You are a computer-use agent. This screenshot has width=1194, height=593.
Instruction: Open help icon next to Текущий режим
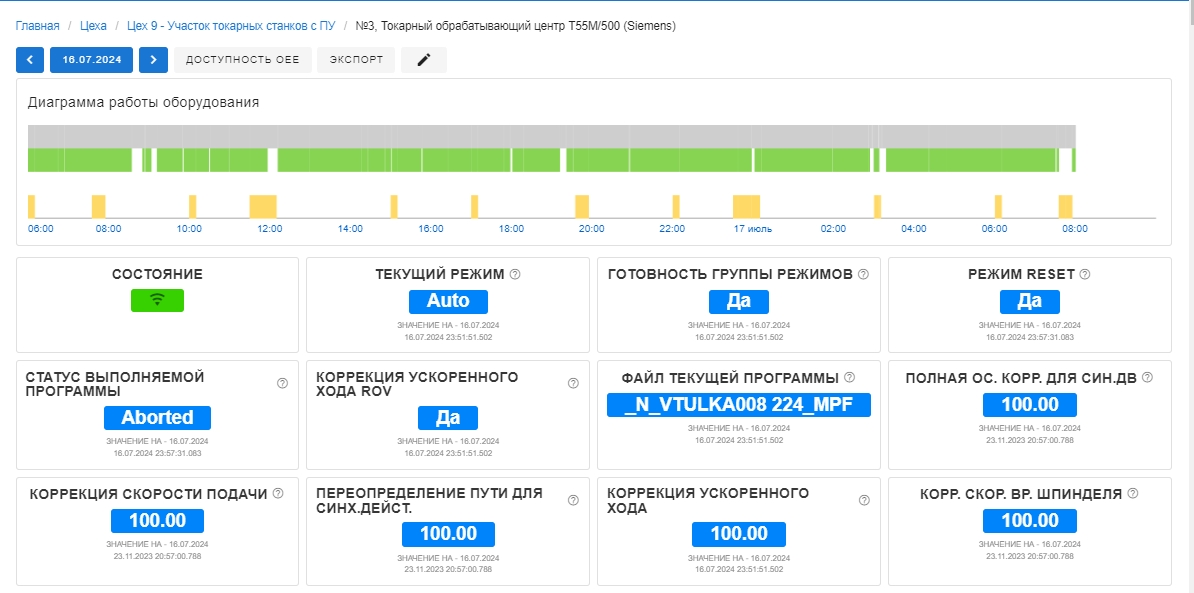[x=516, y=274]
